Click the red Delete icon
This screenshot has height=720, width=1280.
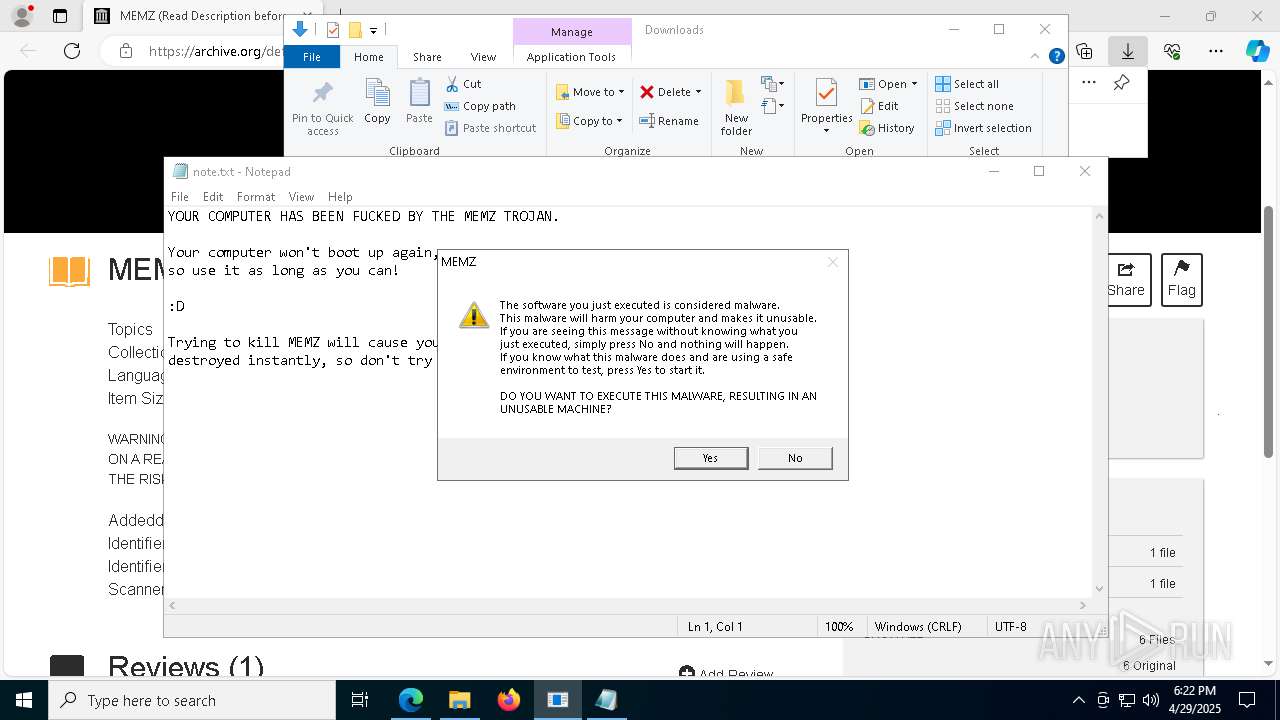tap(647, 92)
